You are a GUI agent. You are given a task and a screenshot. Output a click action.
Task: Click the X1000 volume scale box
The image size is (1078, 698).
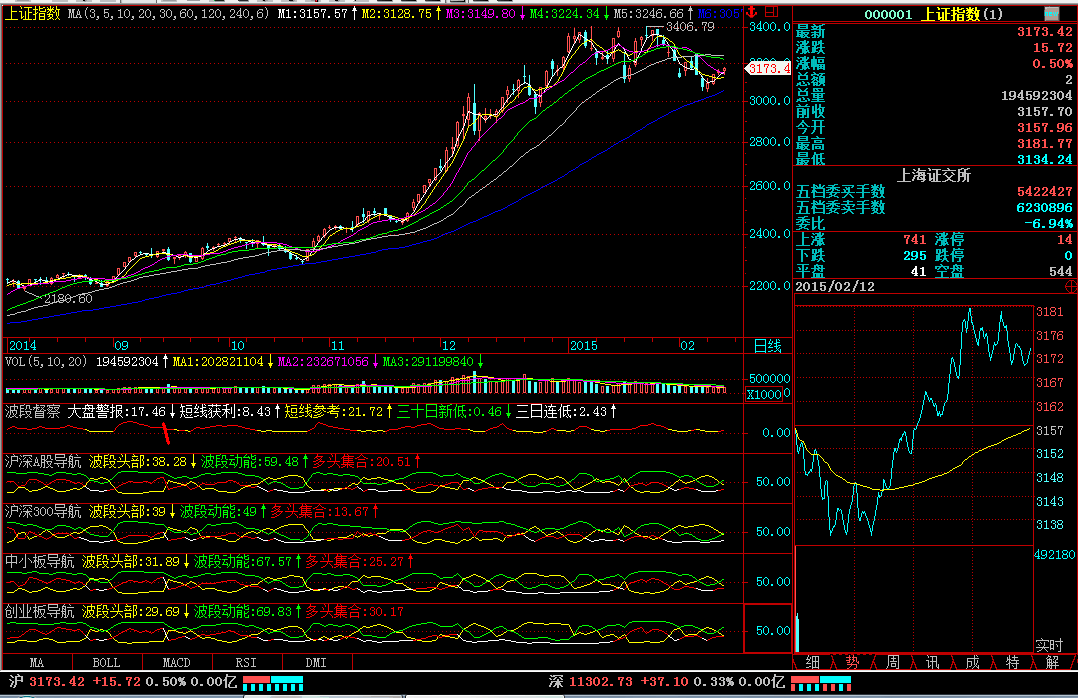[x=764, y=395]
